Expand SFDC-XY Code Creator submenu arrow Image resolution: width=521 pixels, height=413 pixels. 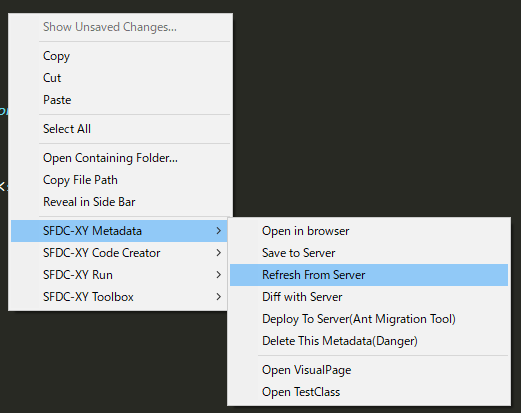pos(218,253)
